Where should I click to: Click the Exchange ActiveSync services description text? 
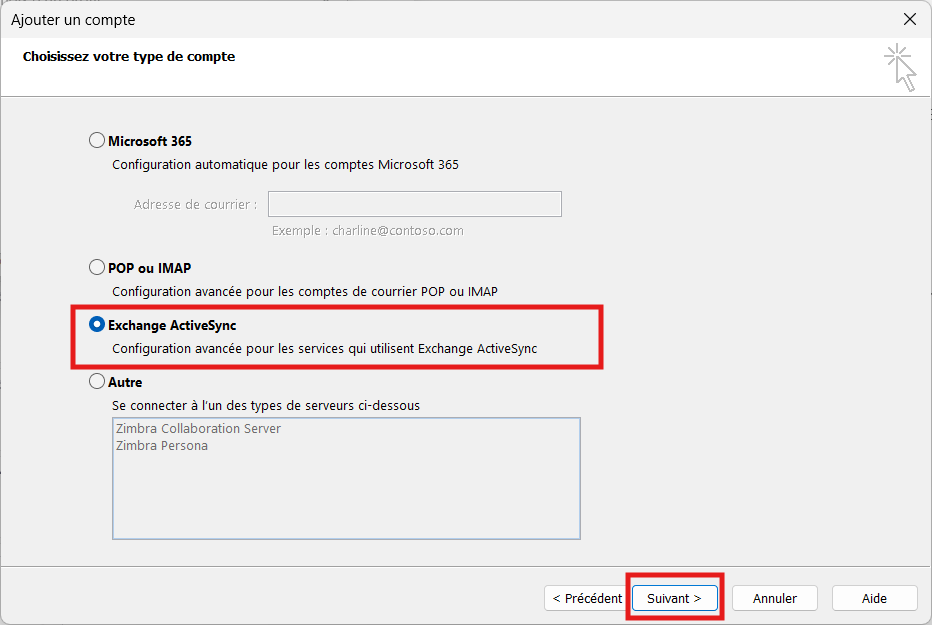click(324, 349)
